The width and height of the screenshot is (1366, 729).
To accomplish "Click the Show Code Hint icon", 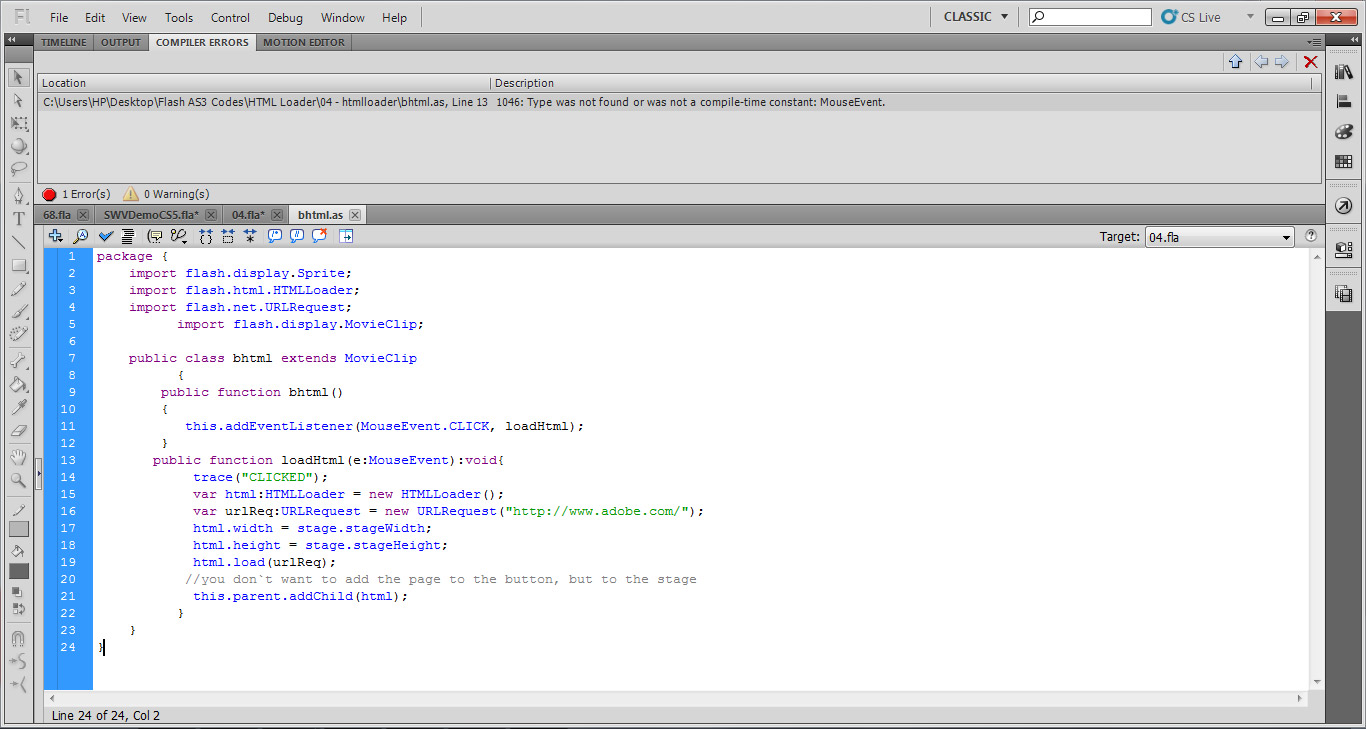I will pyautogui.click(x=155, y=236).
